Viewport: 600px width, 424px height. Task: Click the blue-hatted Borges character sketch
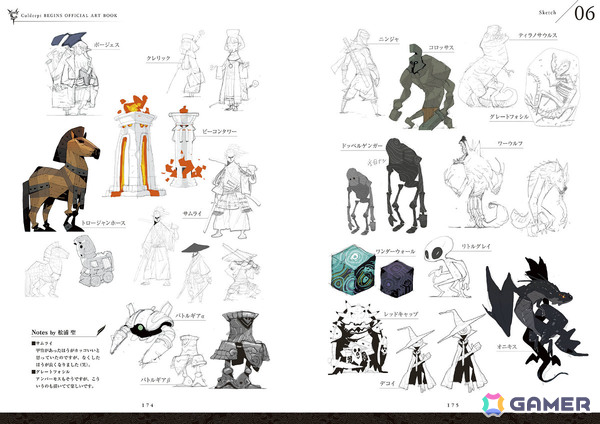[72, 73]
